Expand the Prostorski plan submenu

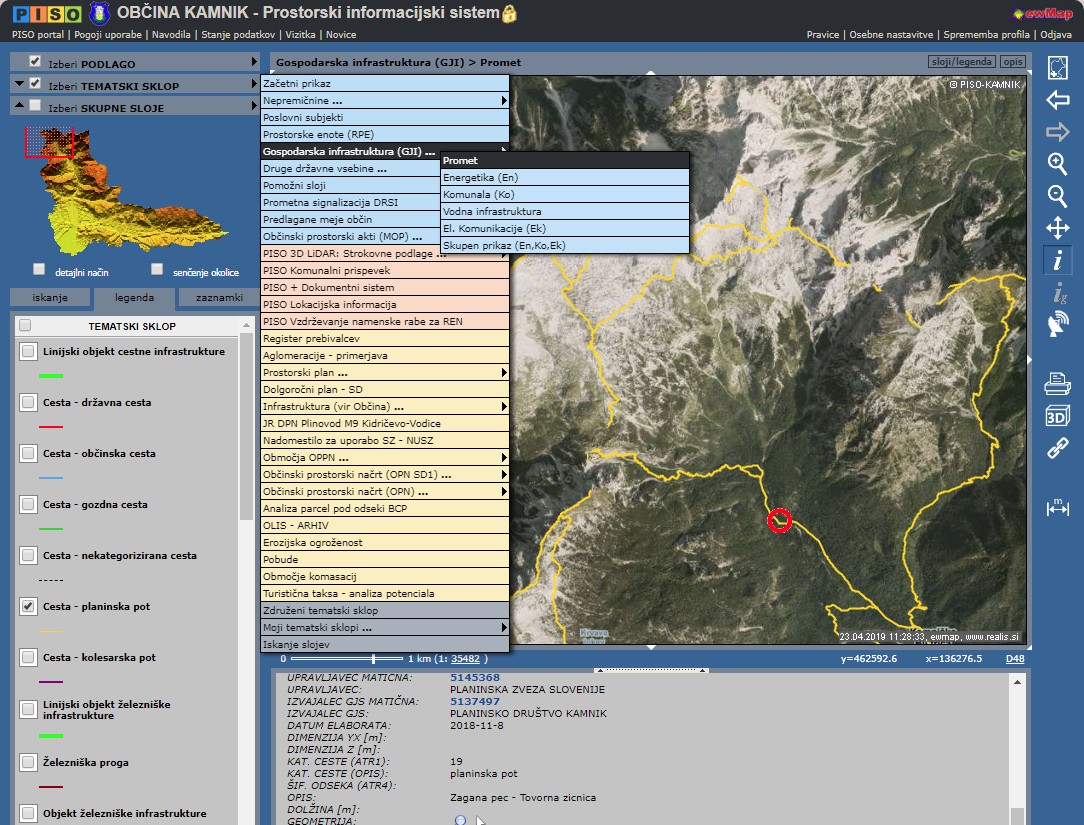385,373
